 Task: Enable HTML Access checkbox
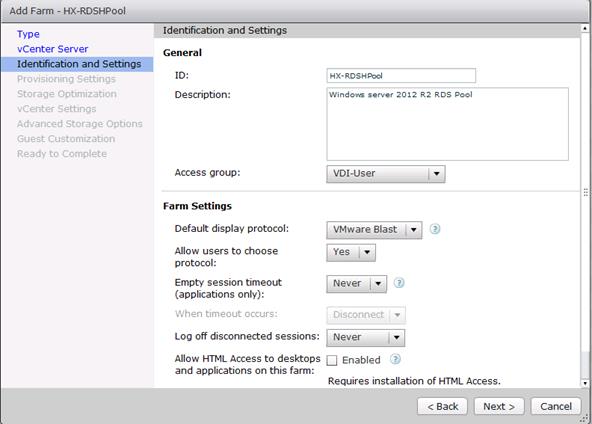coord(332,360)
